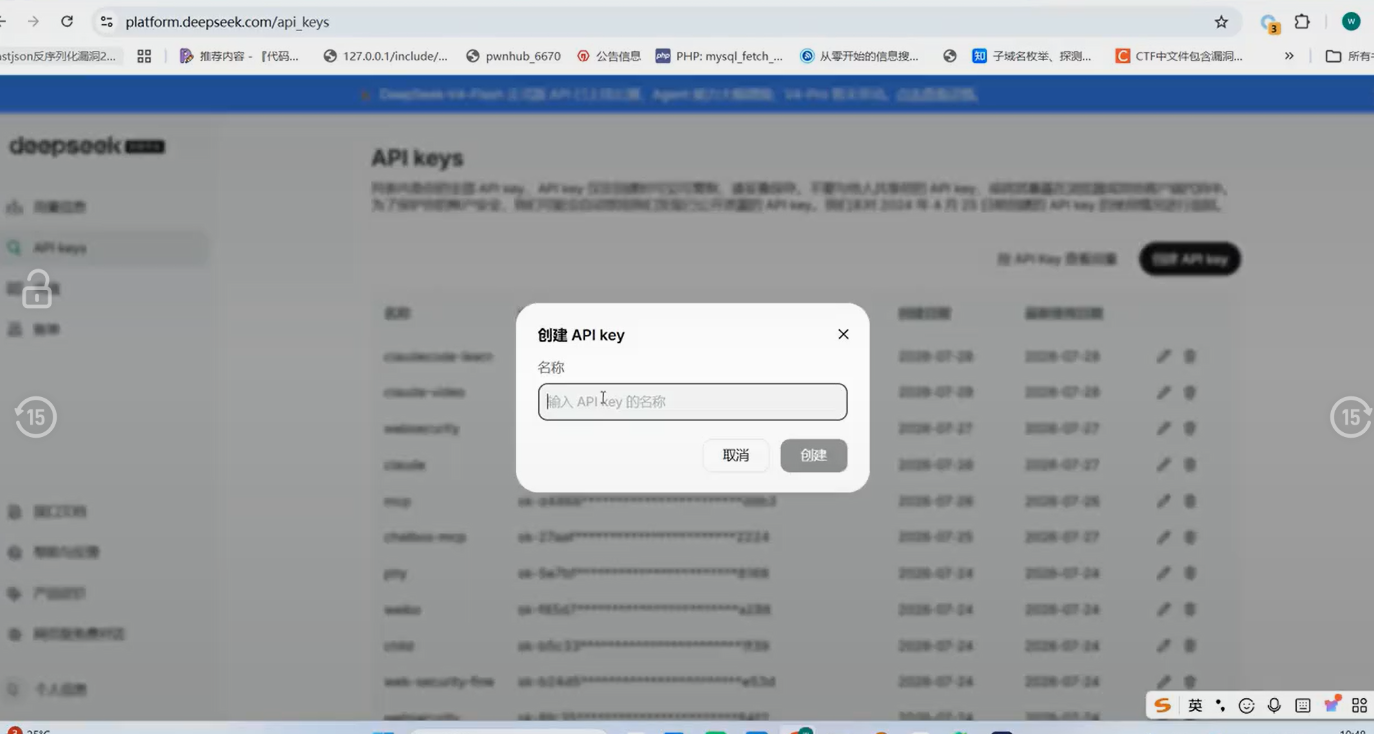Open the 子域名枚举 bookmark
This screenshot has height=734, width=1374.
click(x=1032, y=56)
